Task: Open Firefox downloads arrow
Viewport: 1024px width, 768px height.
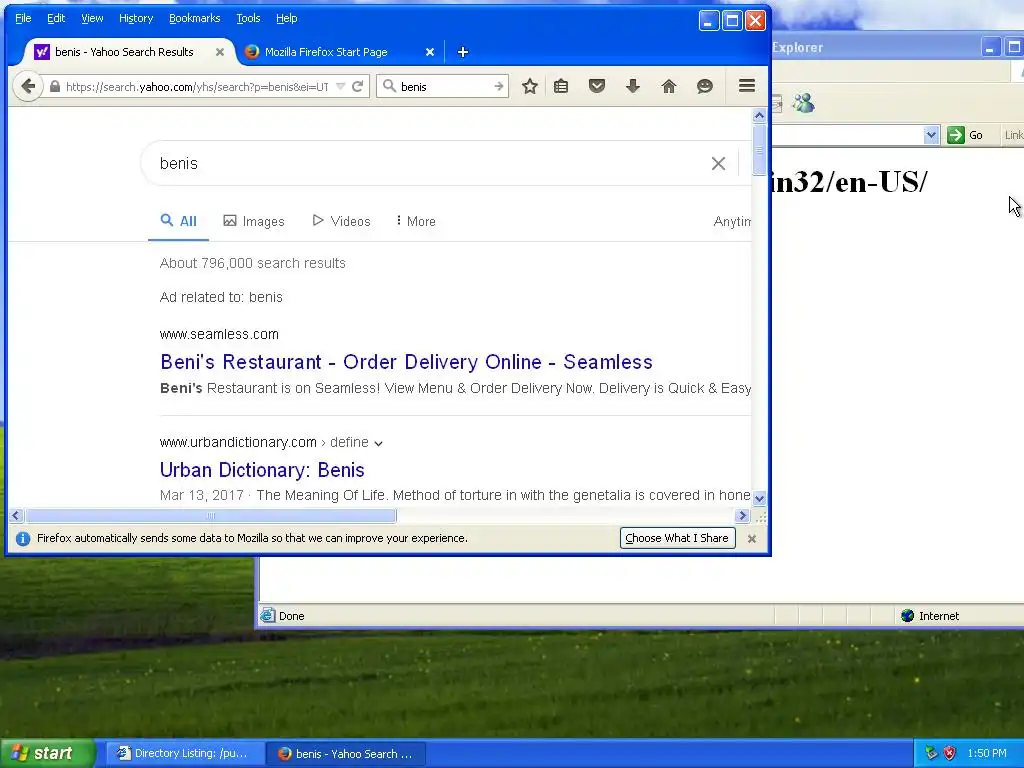Action: pos(633,86)
